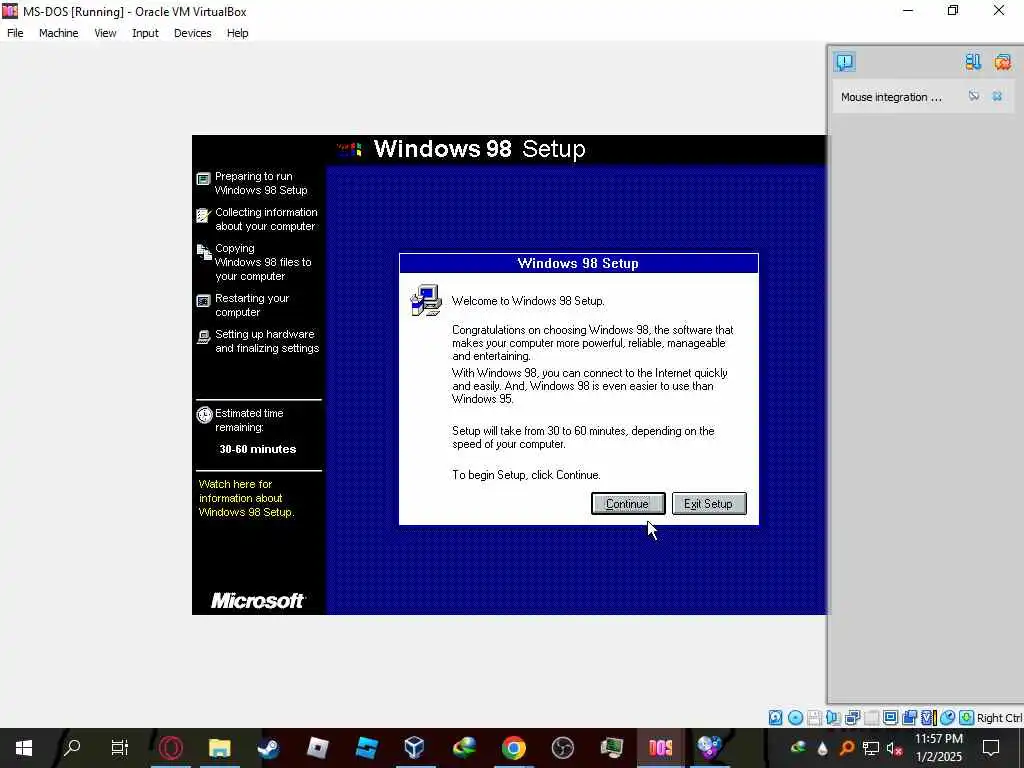Viewport: 1024px width, 768px height.
Task: Click the keyboard capture green arrow indicator
Action: [x=967, y=718]
